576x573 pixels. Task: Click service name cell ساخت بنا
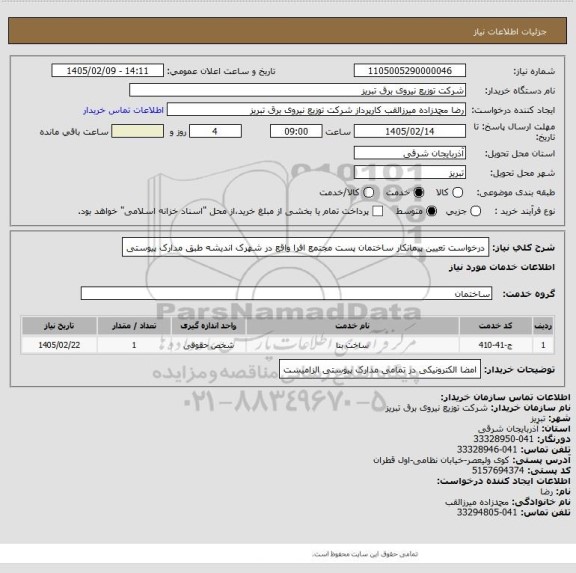pos(352,345)
